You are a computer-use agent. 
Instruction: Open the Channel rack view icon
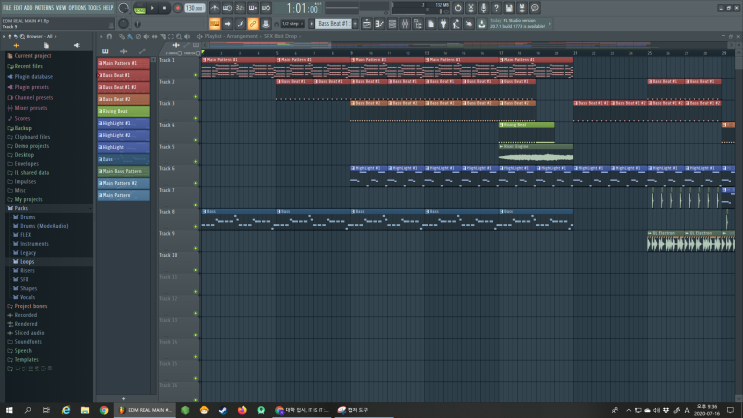[392, 24]
